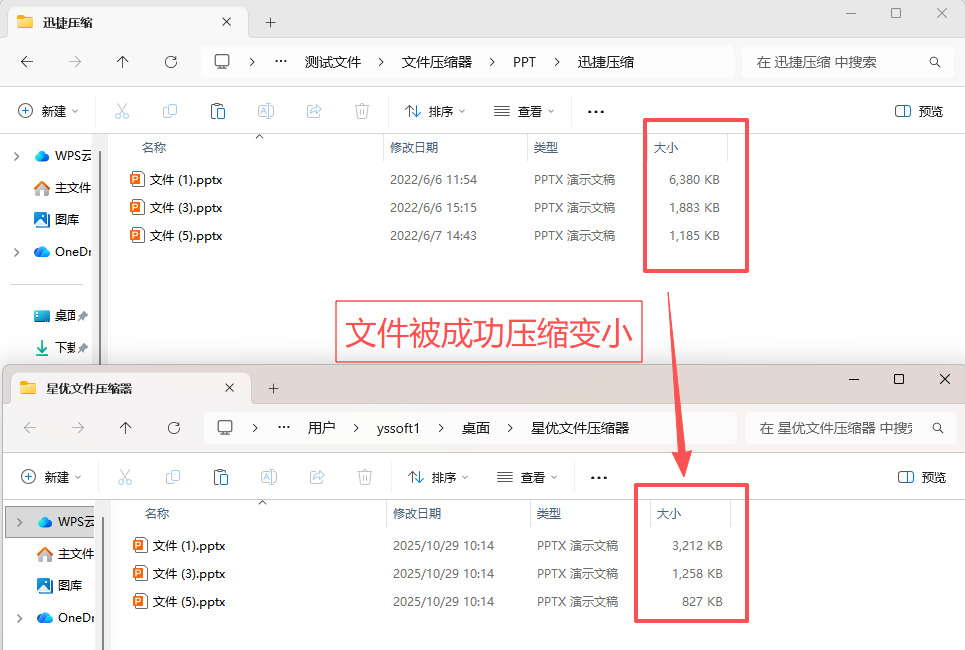
Task: Open 查看 dropdown in 星优文件压缩器 window
Action: point(527,477)
